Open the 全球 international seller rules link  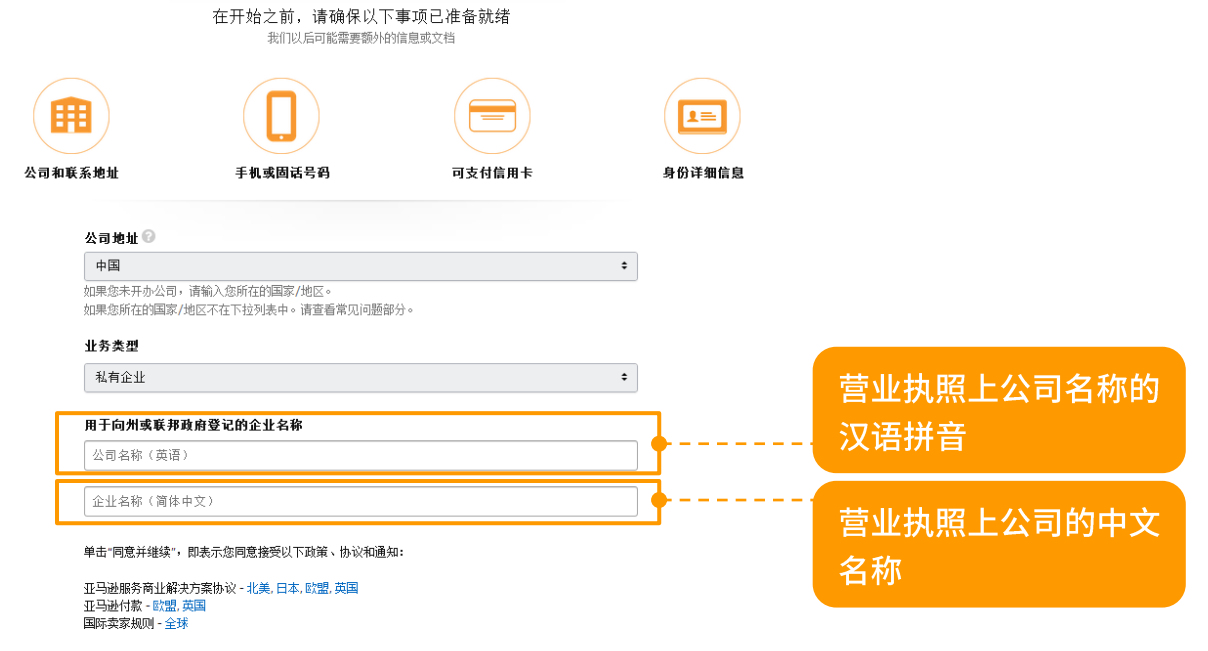point(176,623)
